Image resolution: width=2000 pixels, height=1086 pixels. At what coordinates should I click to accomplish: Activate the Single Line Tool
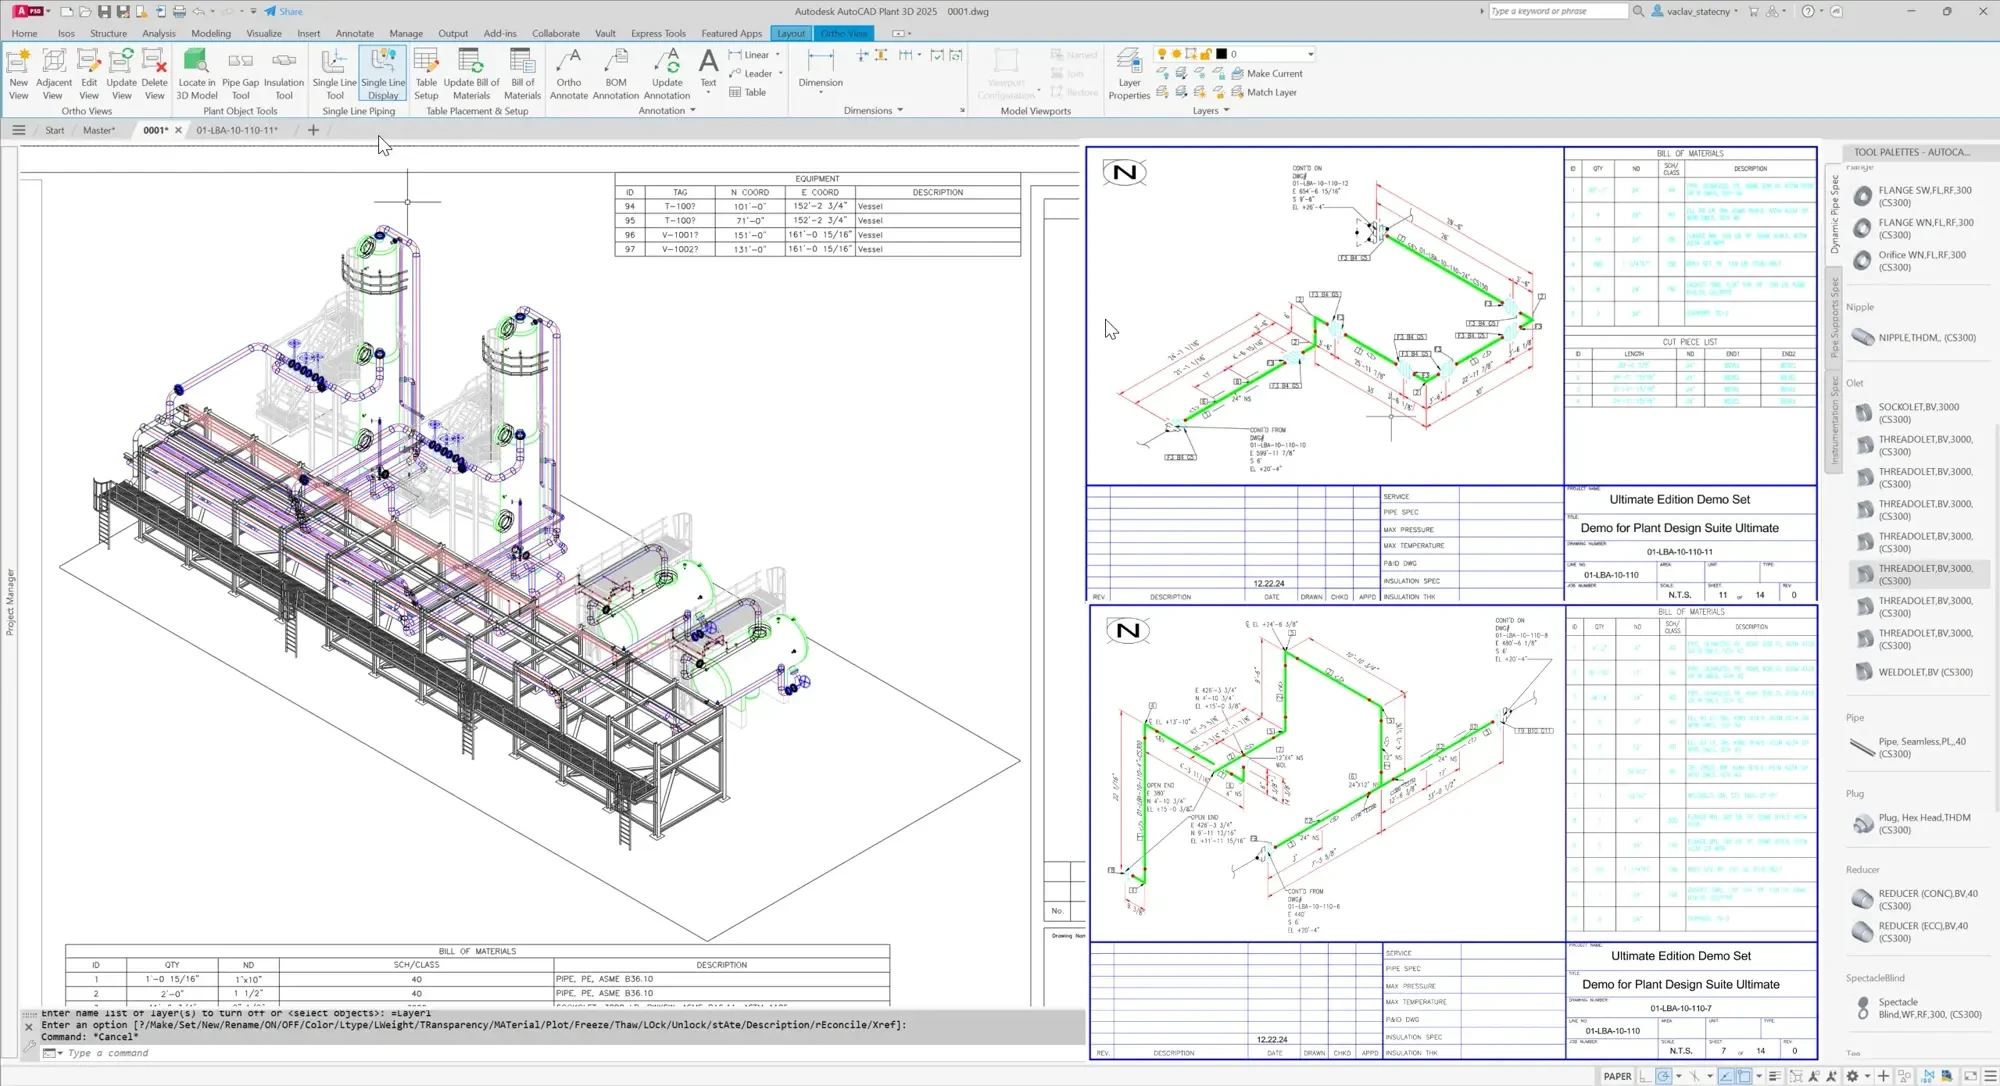click(x=334, y=74)
